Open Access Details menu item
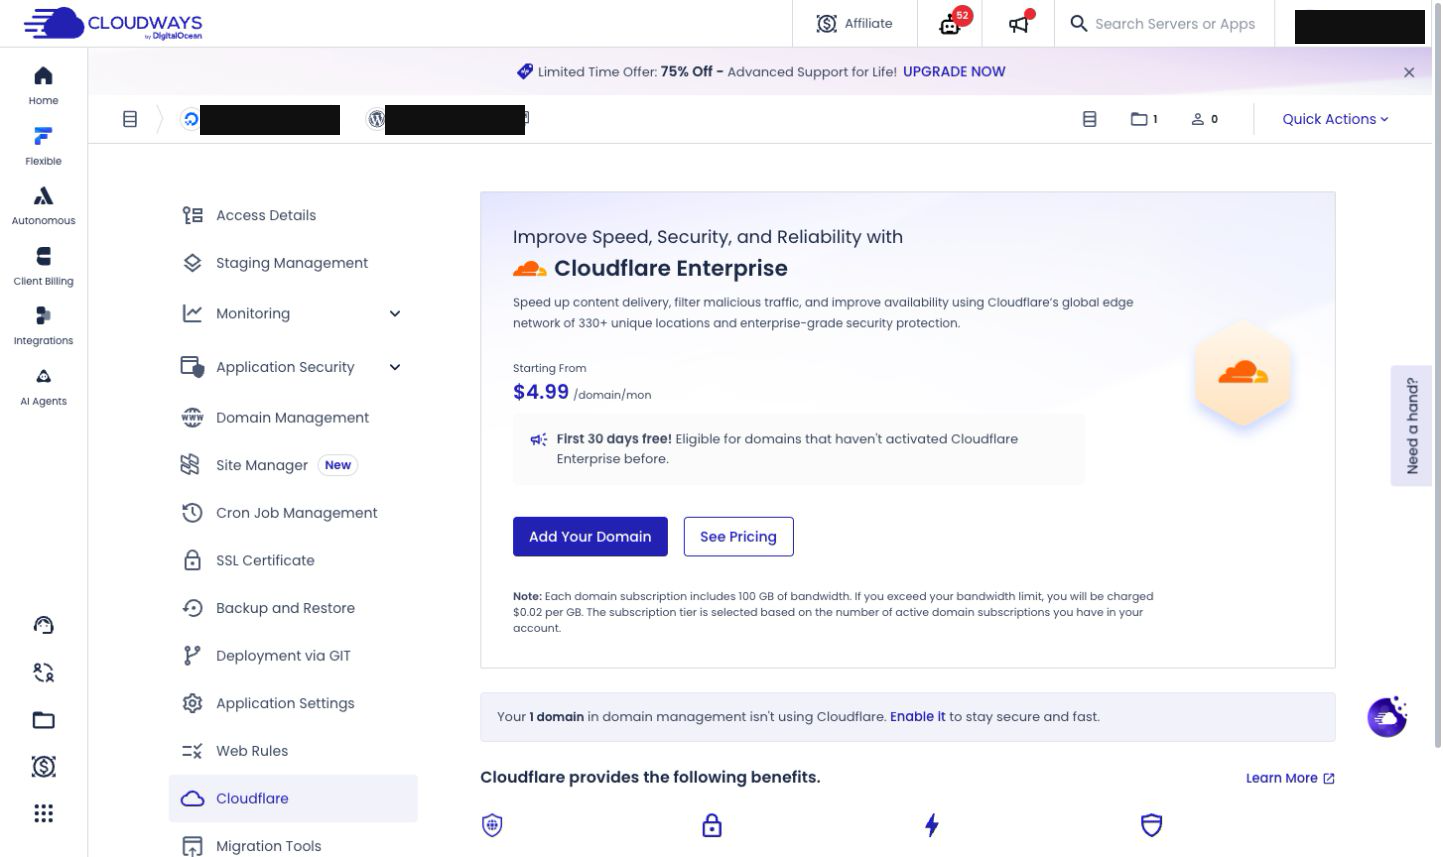Image resolution: width=1443 pixels, height=857 pixels. 293,215
